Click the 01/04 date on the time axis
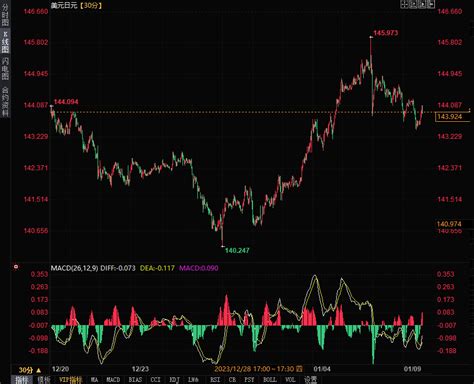This screenshot has height=384, width=474. 322,369
